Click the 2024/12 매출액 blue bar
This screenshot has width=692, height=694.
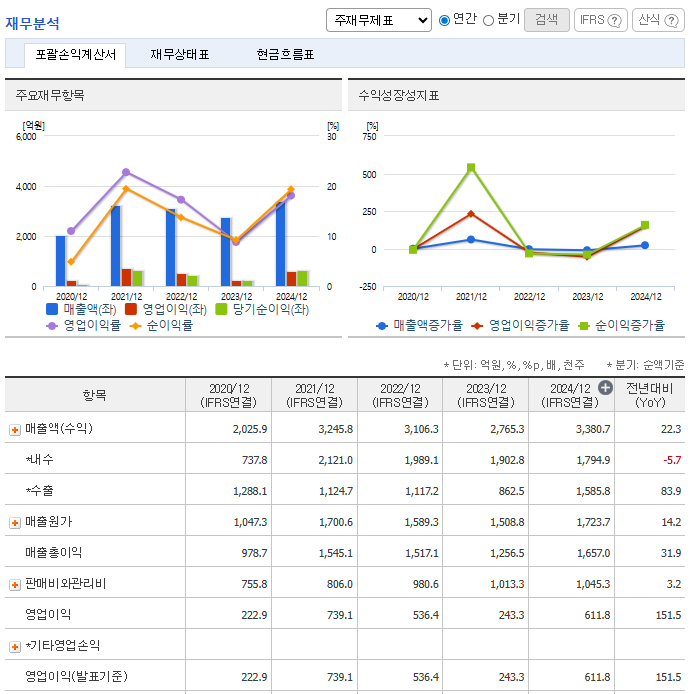coord(280,244)
